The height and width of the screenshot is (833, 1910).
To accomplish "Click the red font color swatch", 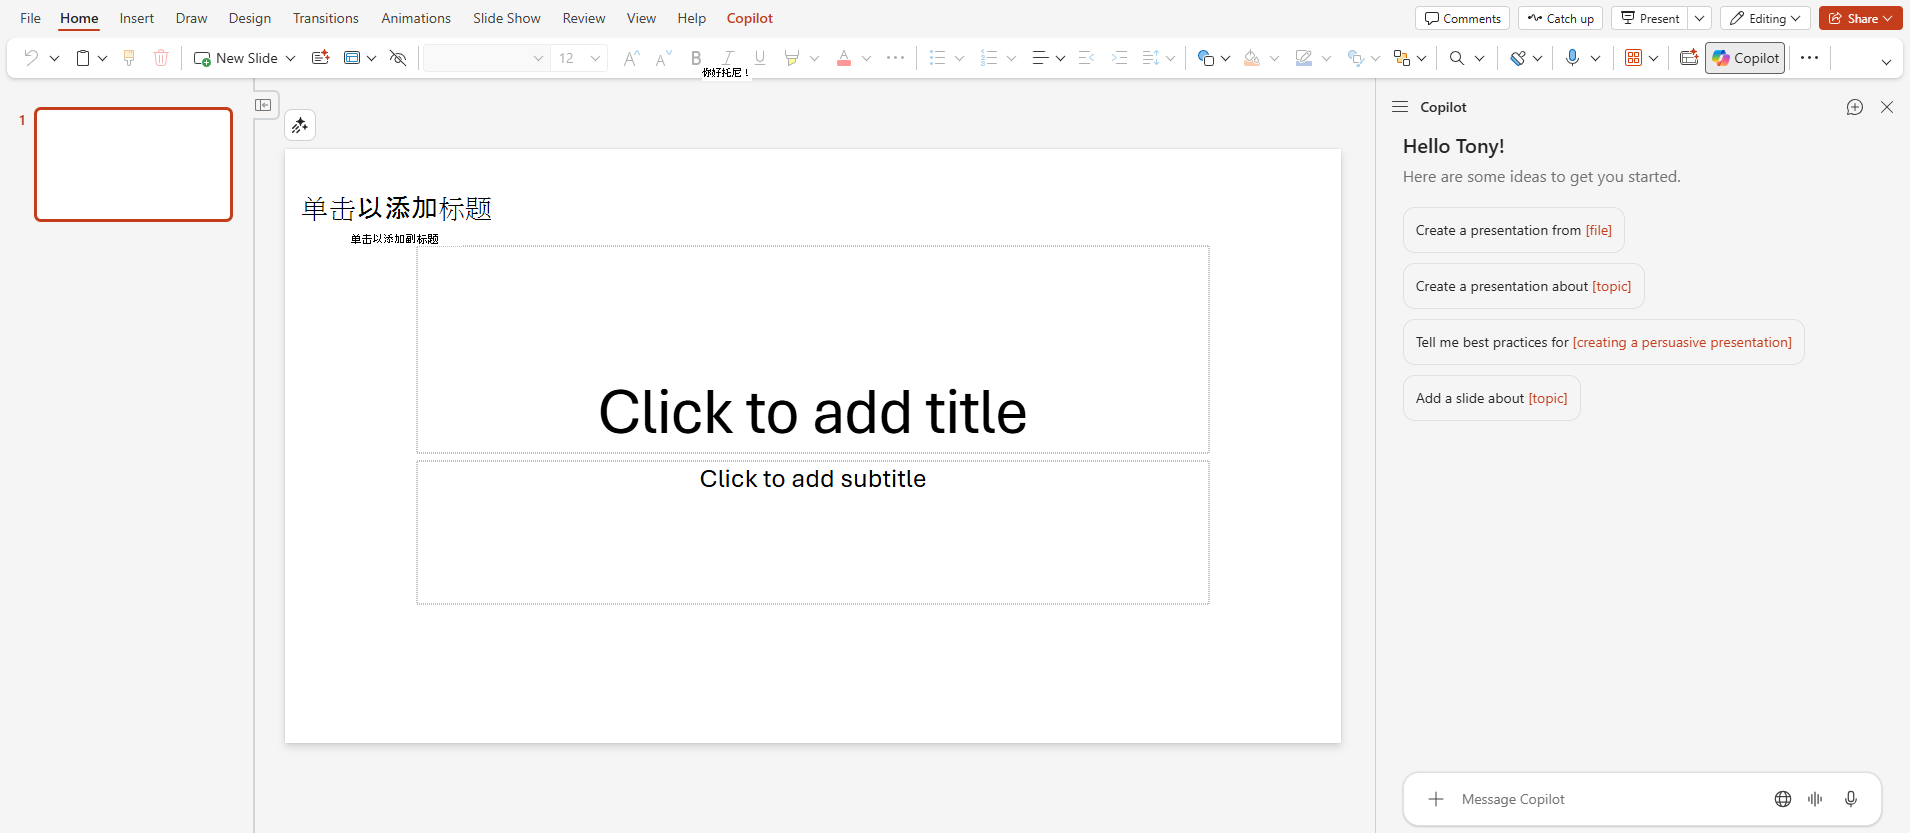I will point(844,58).
